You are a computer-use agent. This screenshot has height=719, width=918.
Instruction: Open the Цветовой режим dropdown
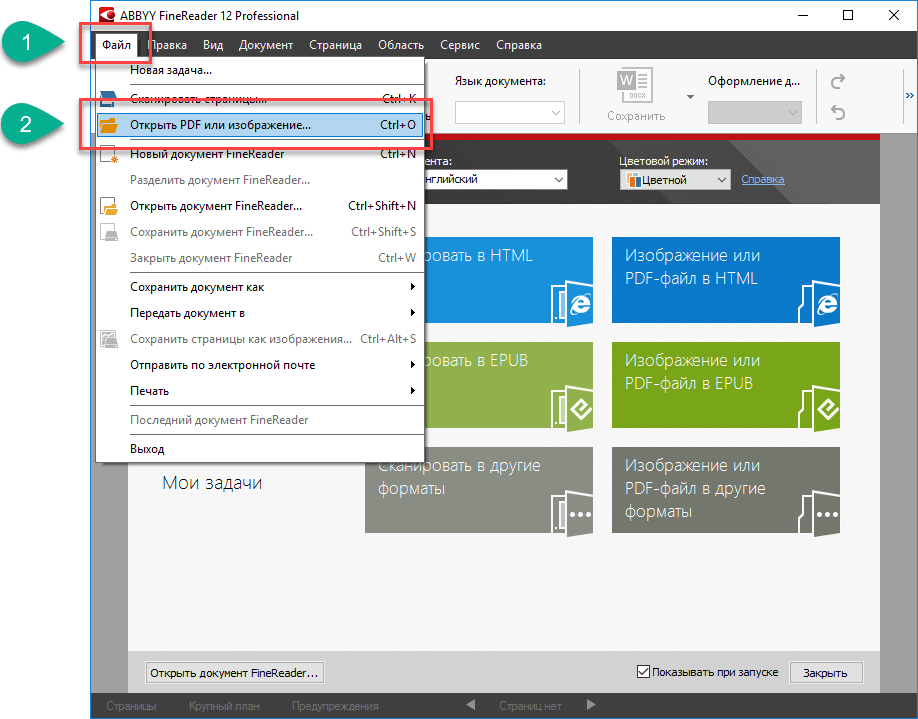click(x=675, y=180)
